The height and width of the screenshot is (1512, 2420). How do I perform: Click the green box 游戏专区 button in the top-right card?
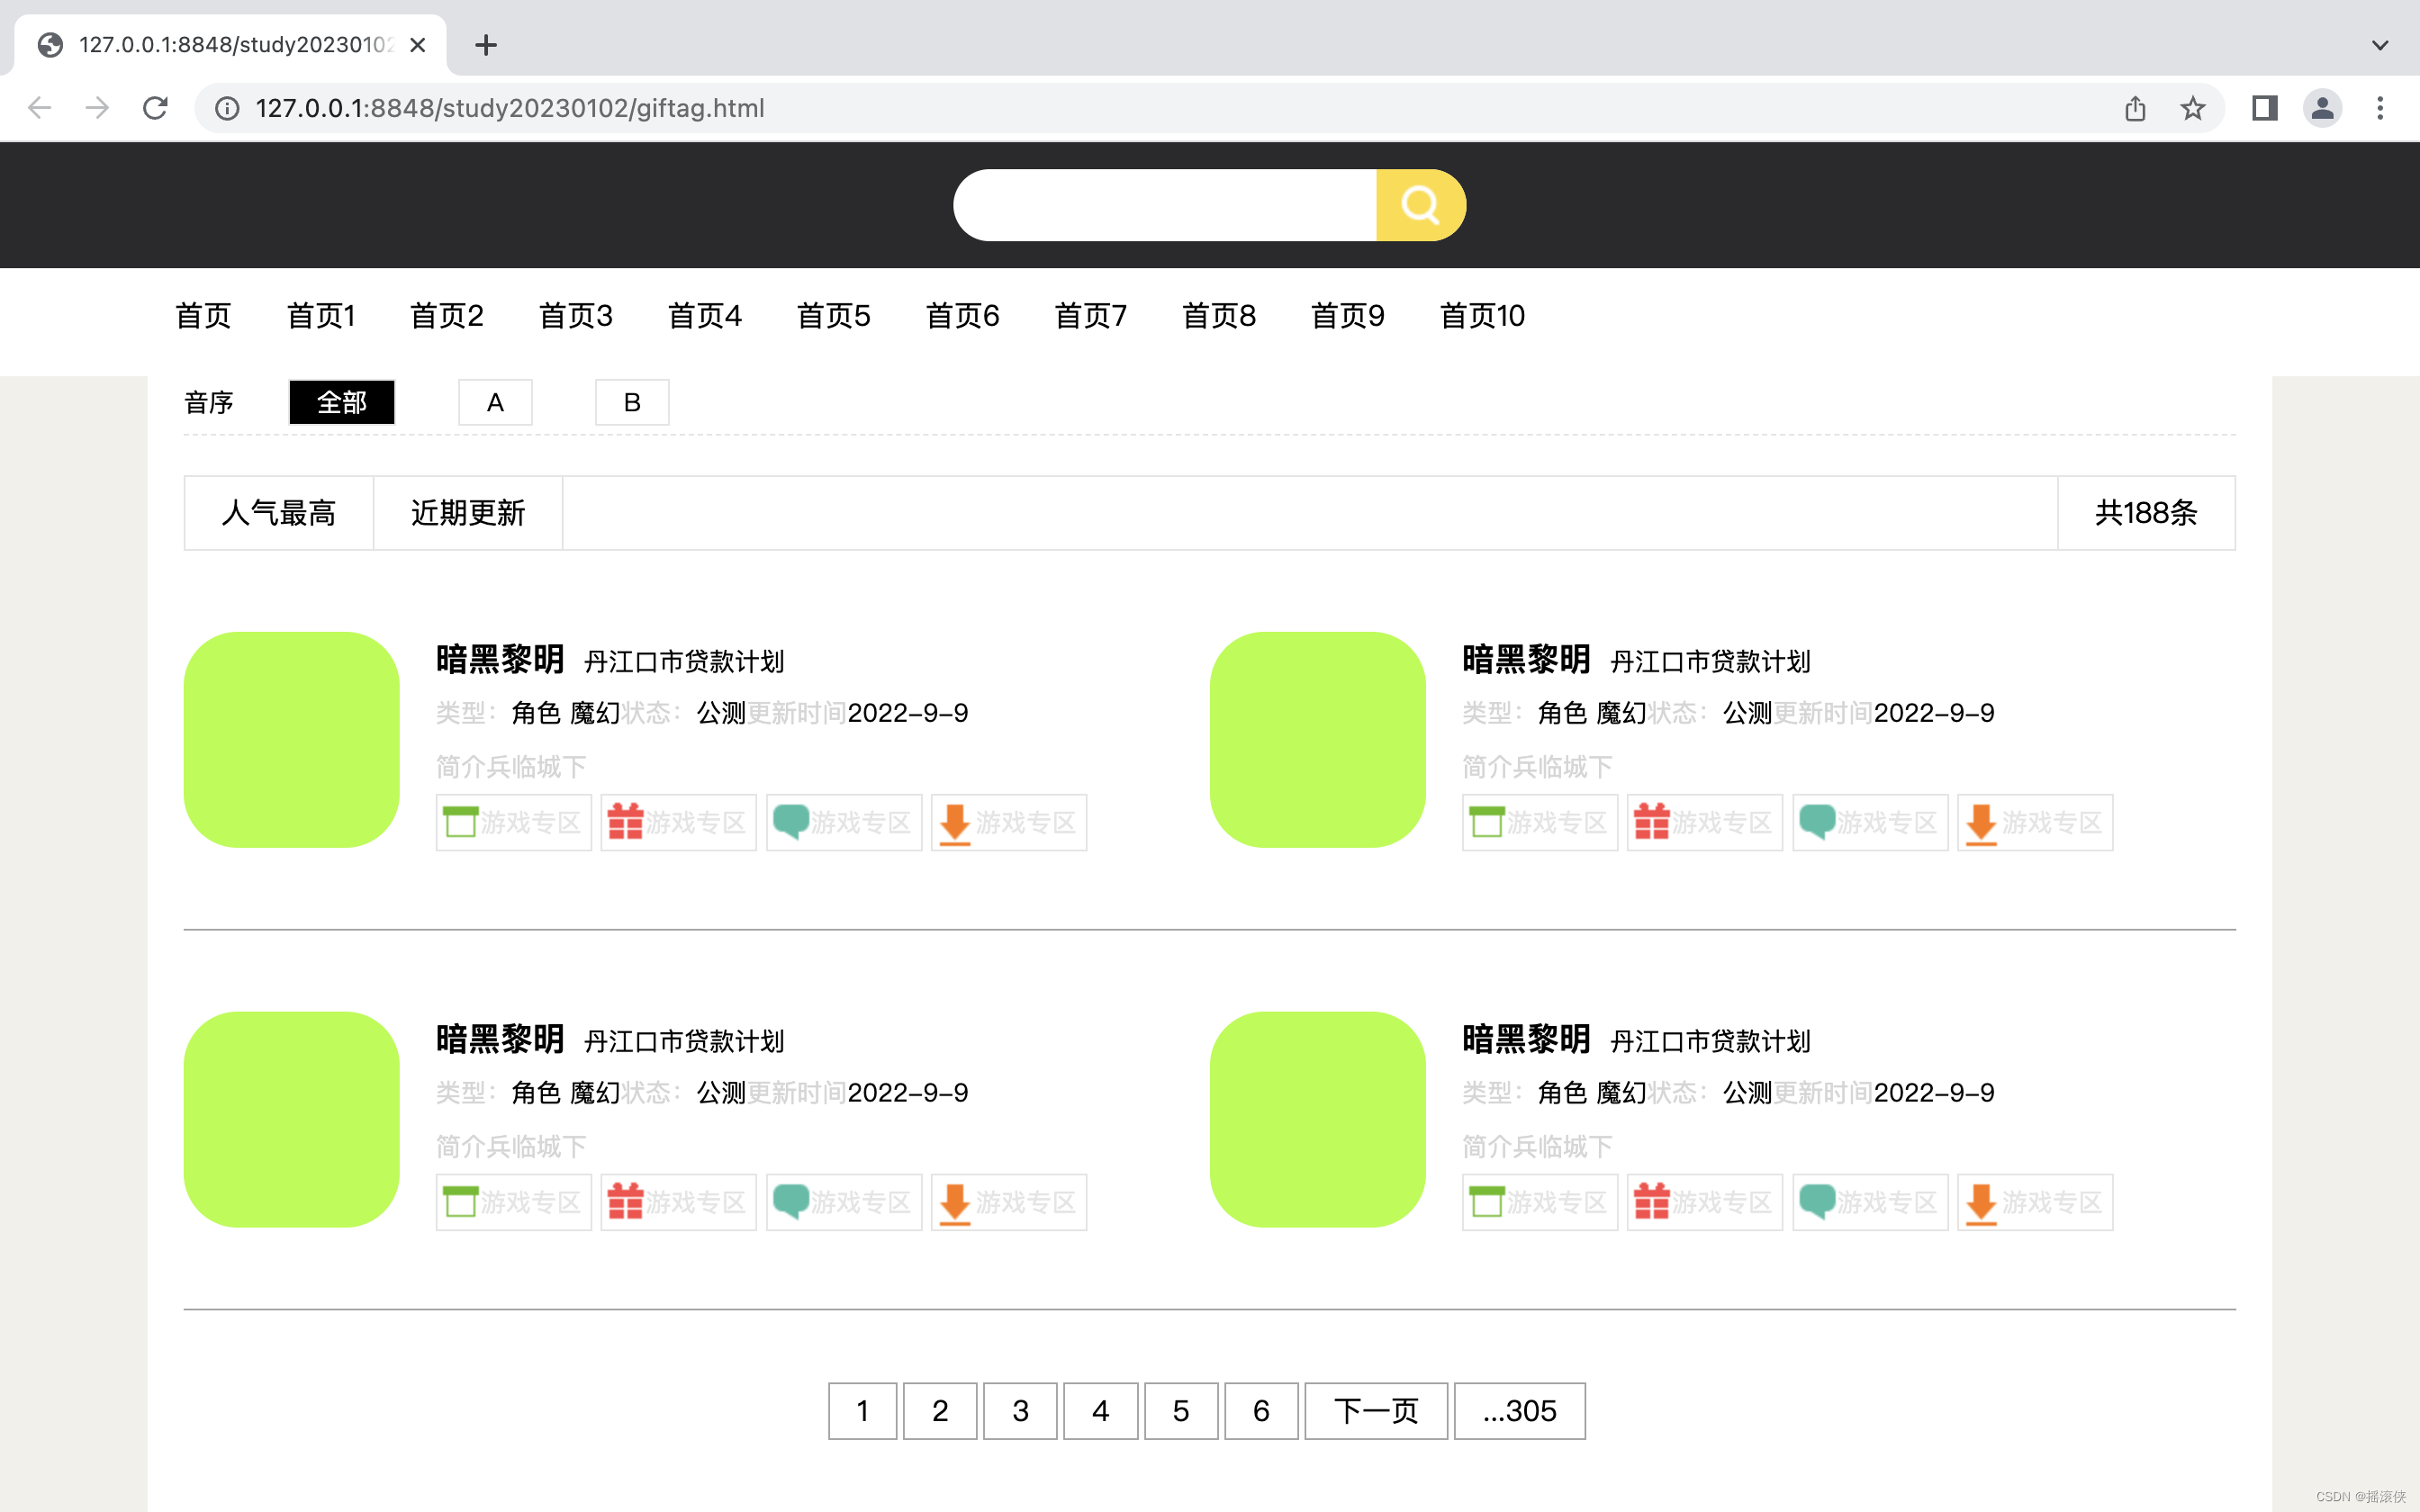click(x=1540, y=823)
